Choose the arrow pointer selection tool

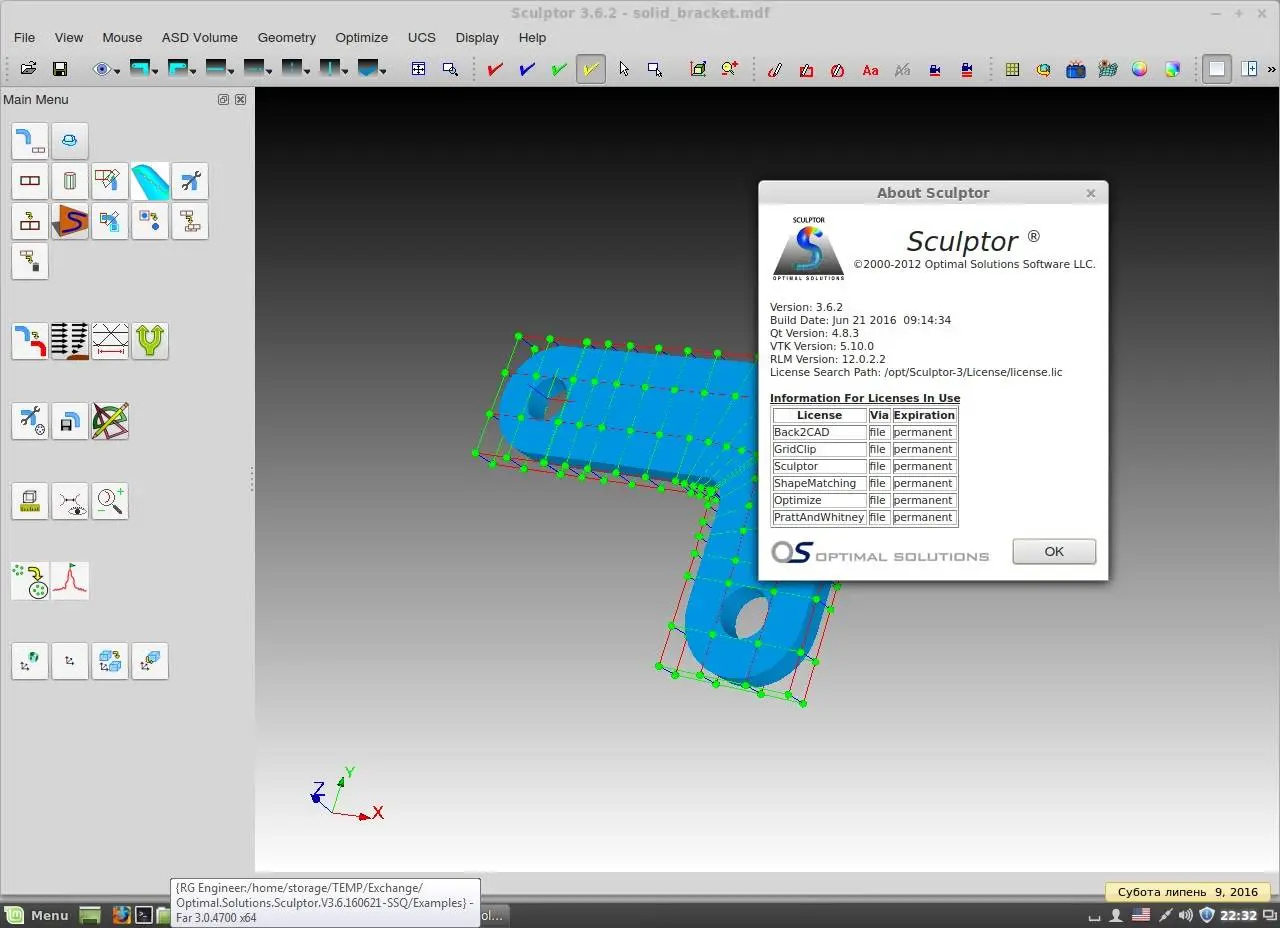[624, 69]
